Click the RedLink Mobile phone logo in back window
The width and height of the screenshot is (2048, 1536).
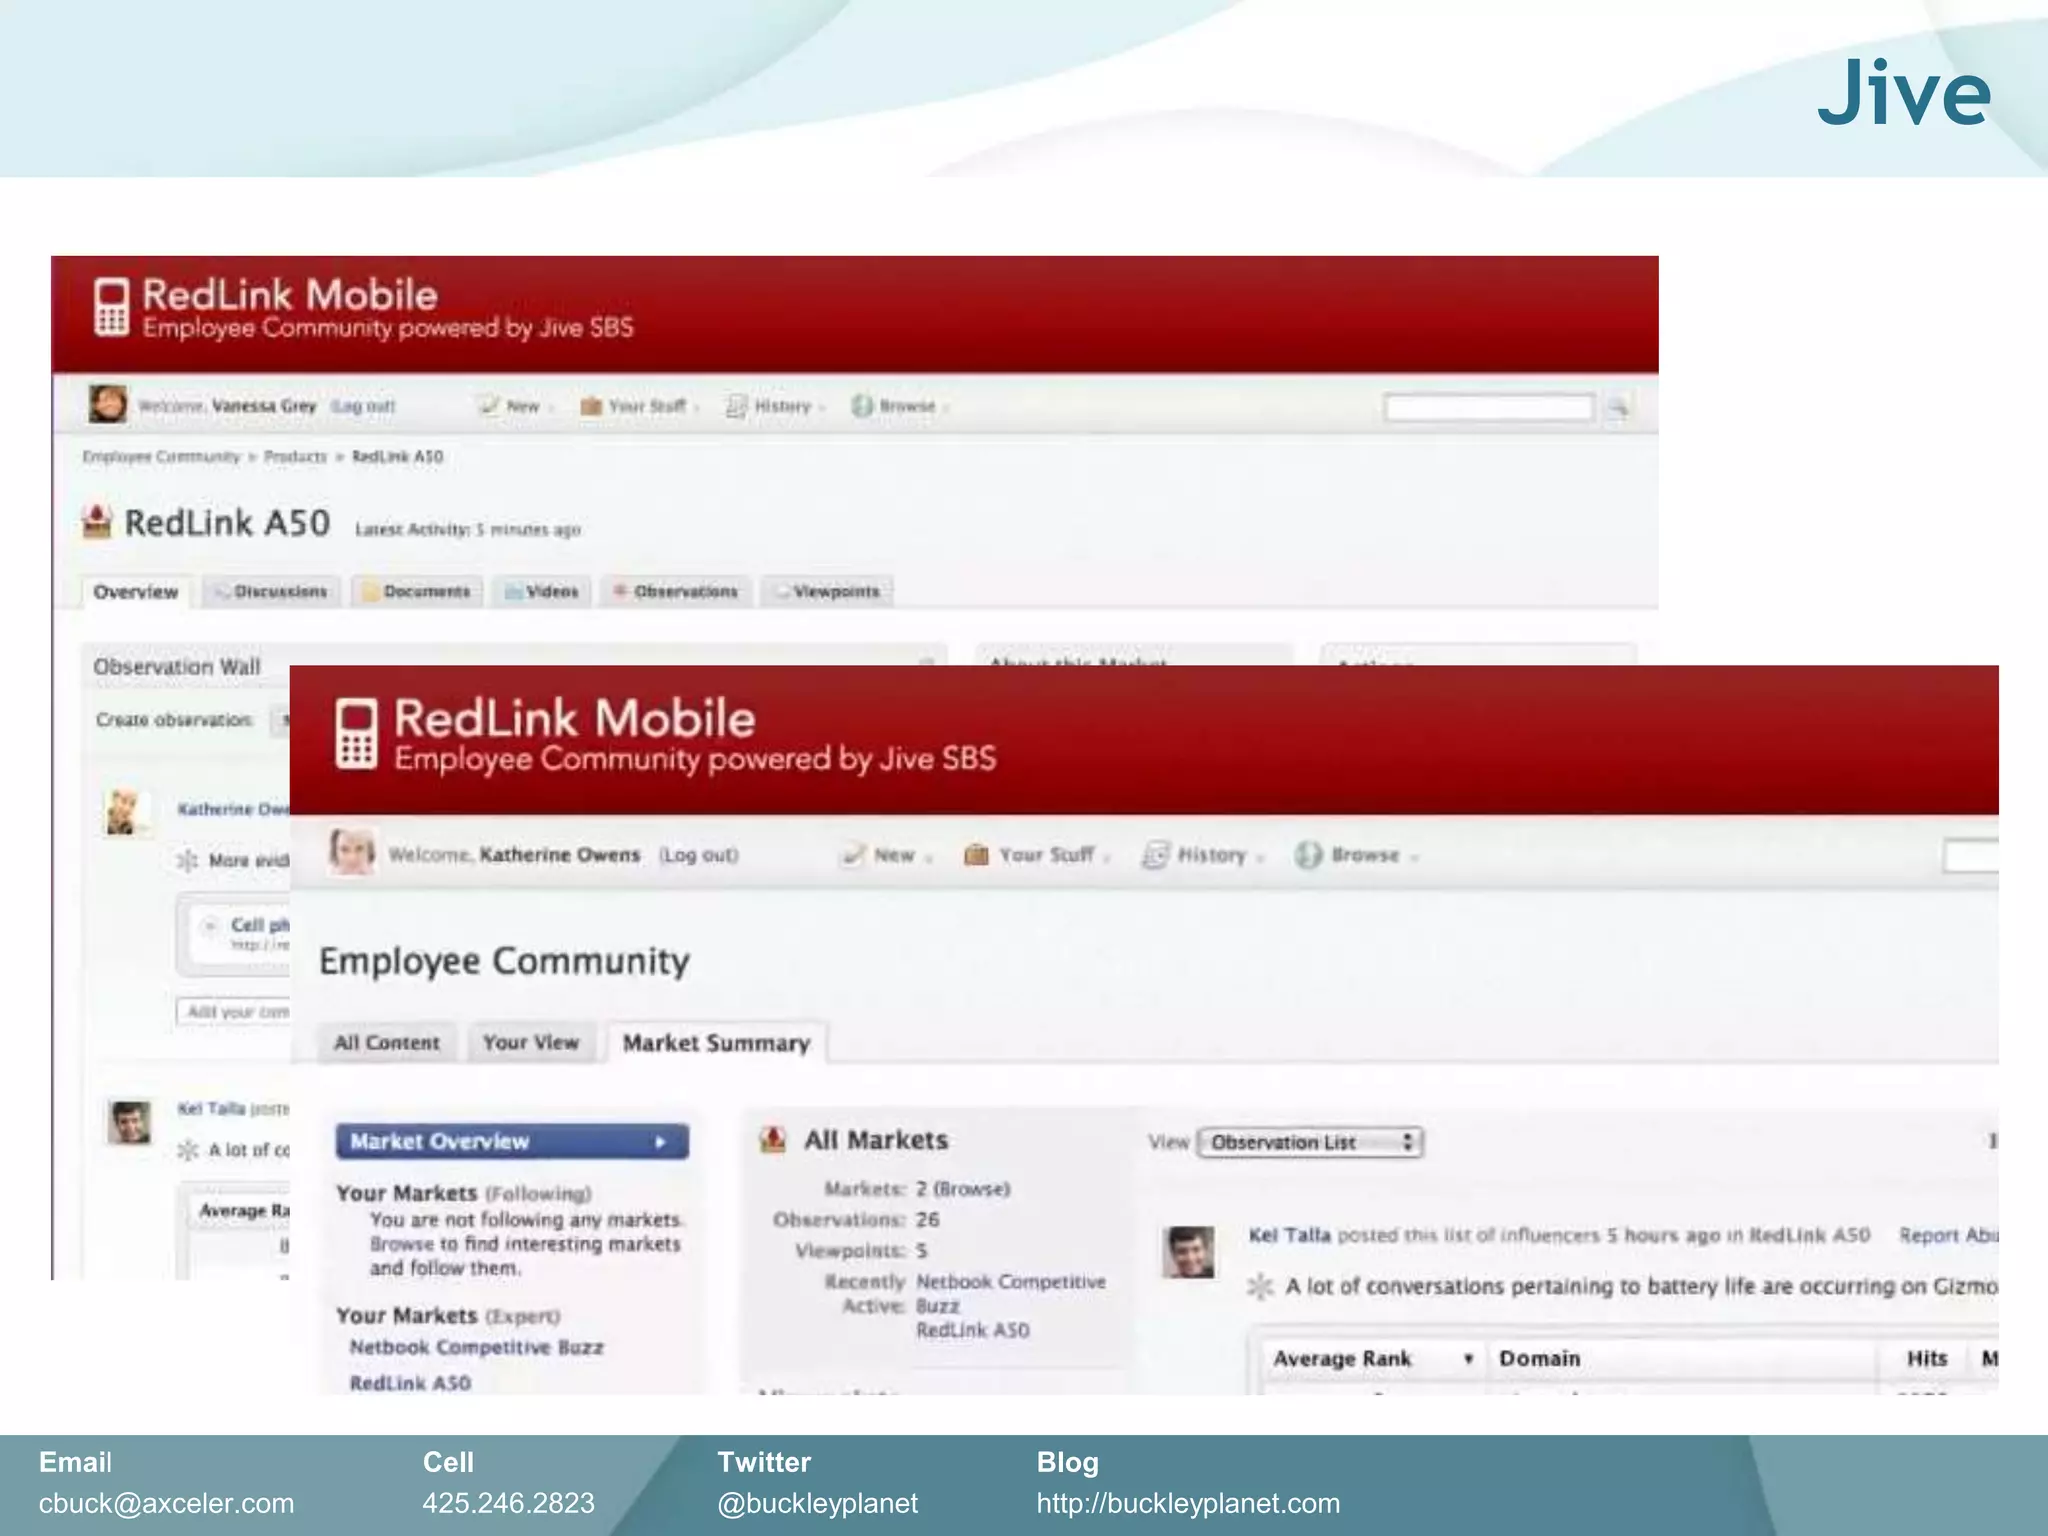111,306
